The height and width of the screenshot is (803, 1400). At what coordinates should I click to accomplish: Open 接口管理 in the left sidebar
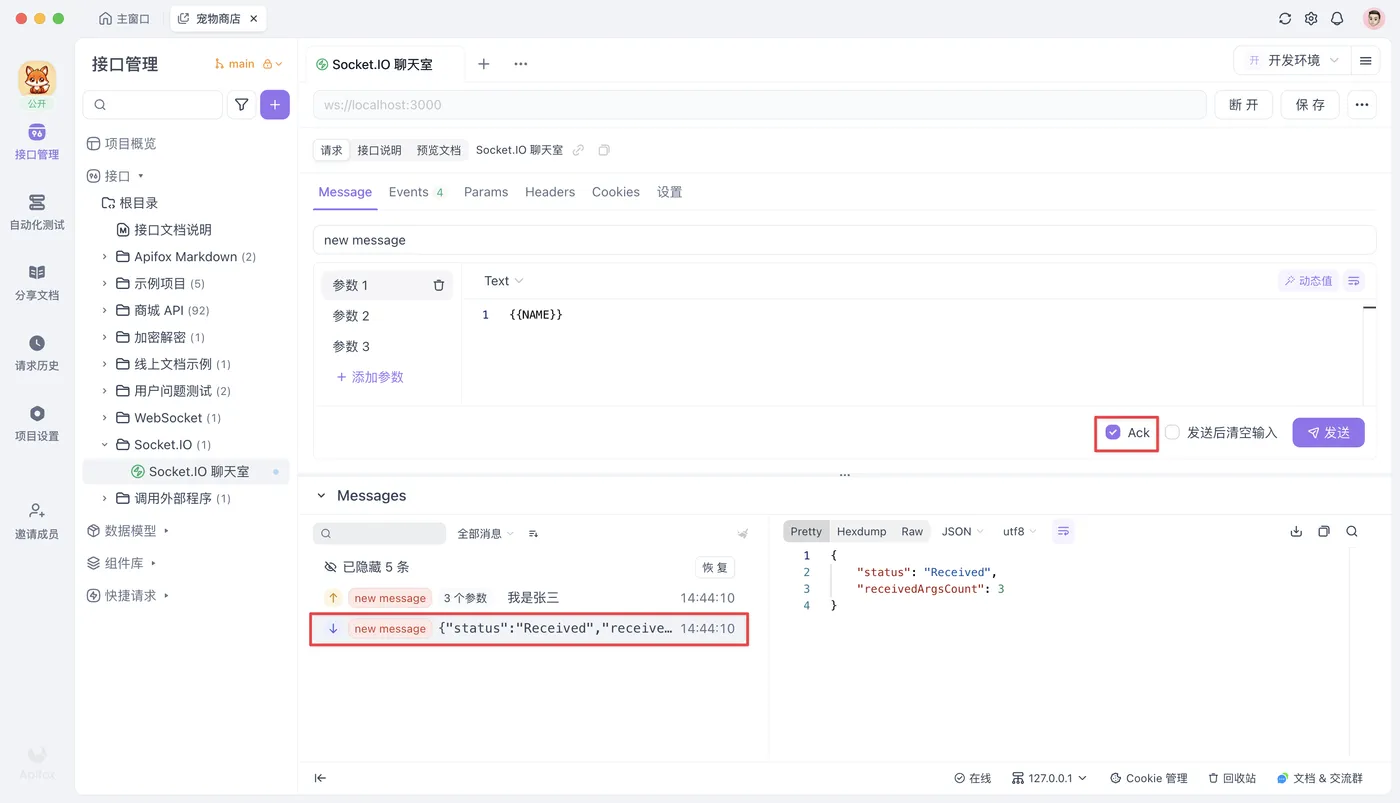pyautogui.click(x=37, y=142)
